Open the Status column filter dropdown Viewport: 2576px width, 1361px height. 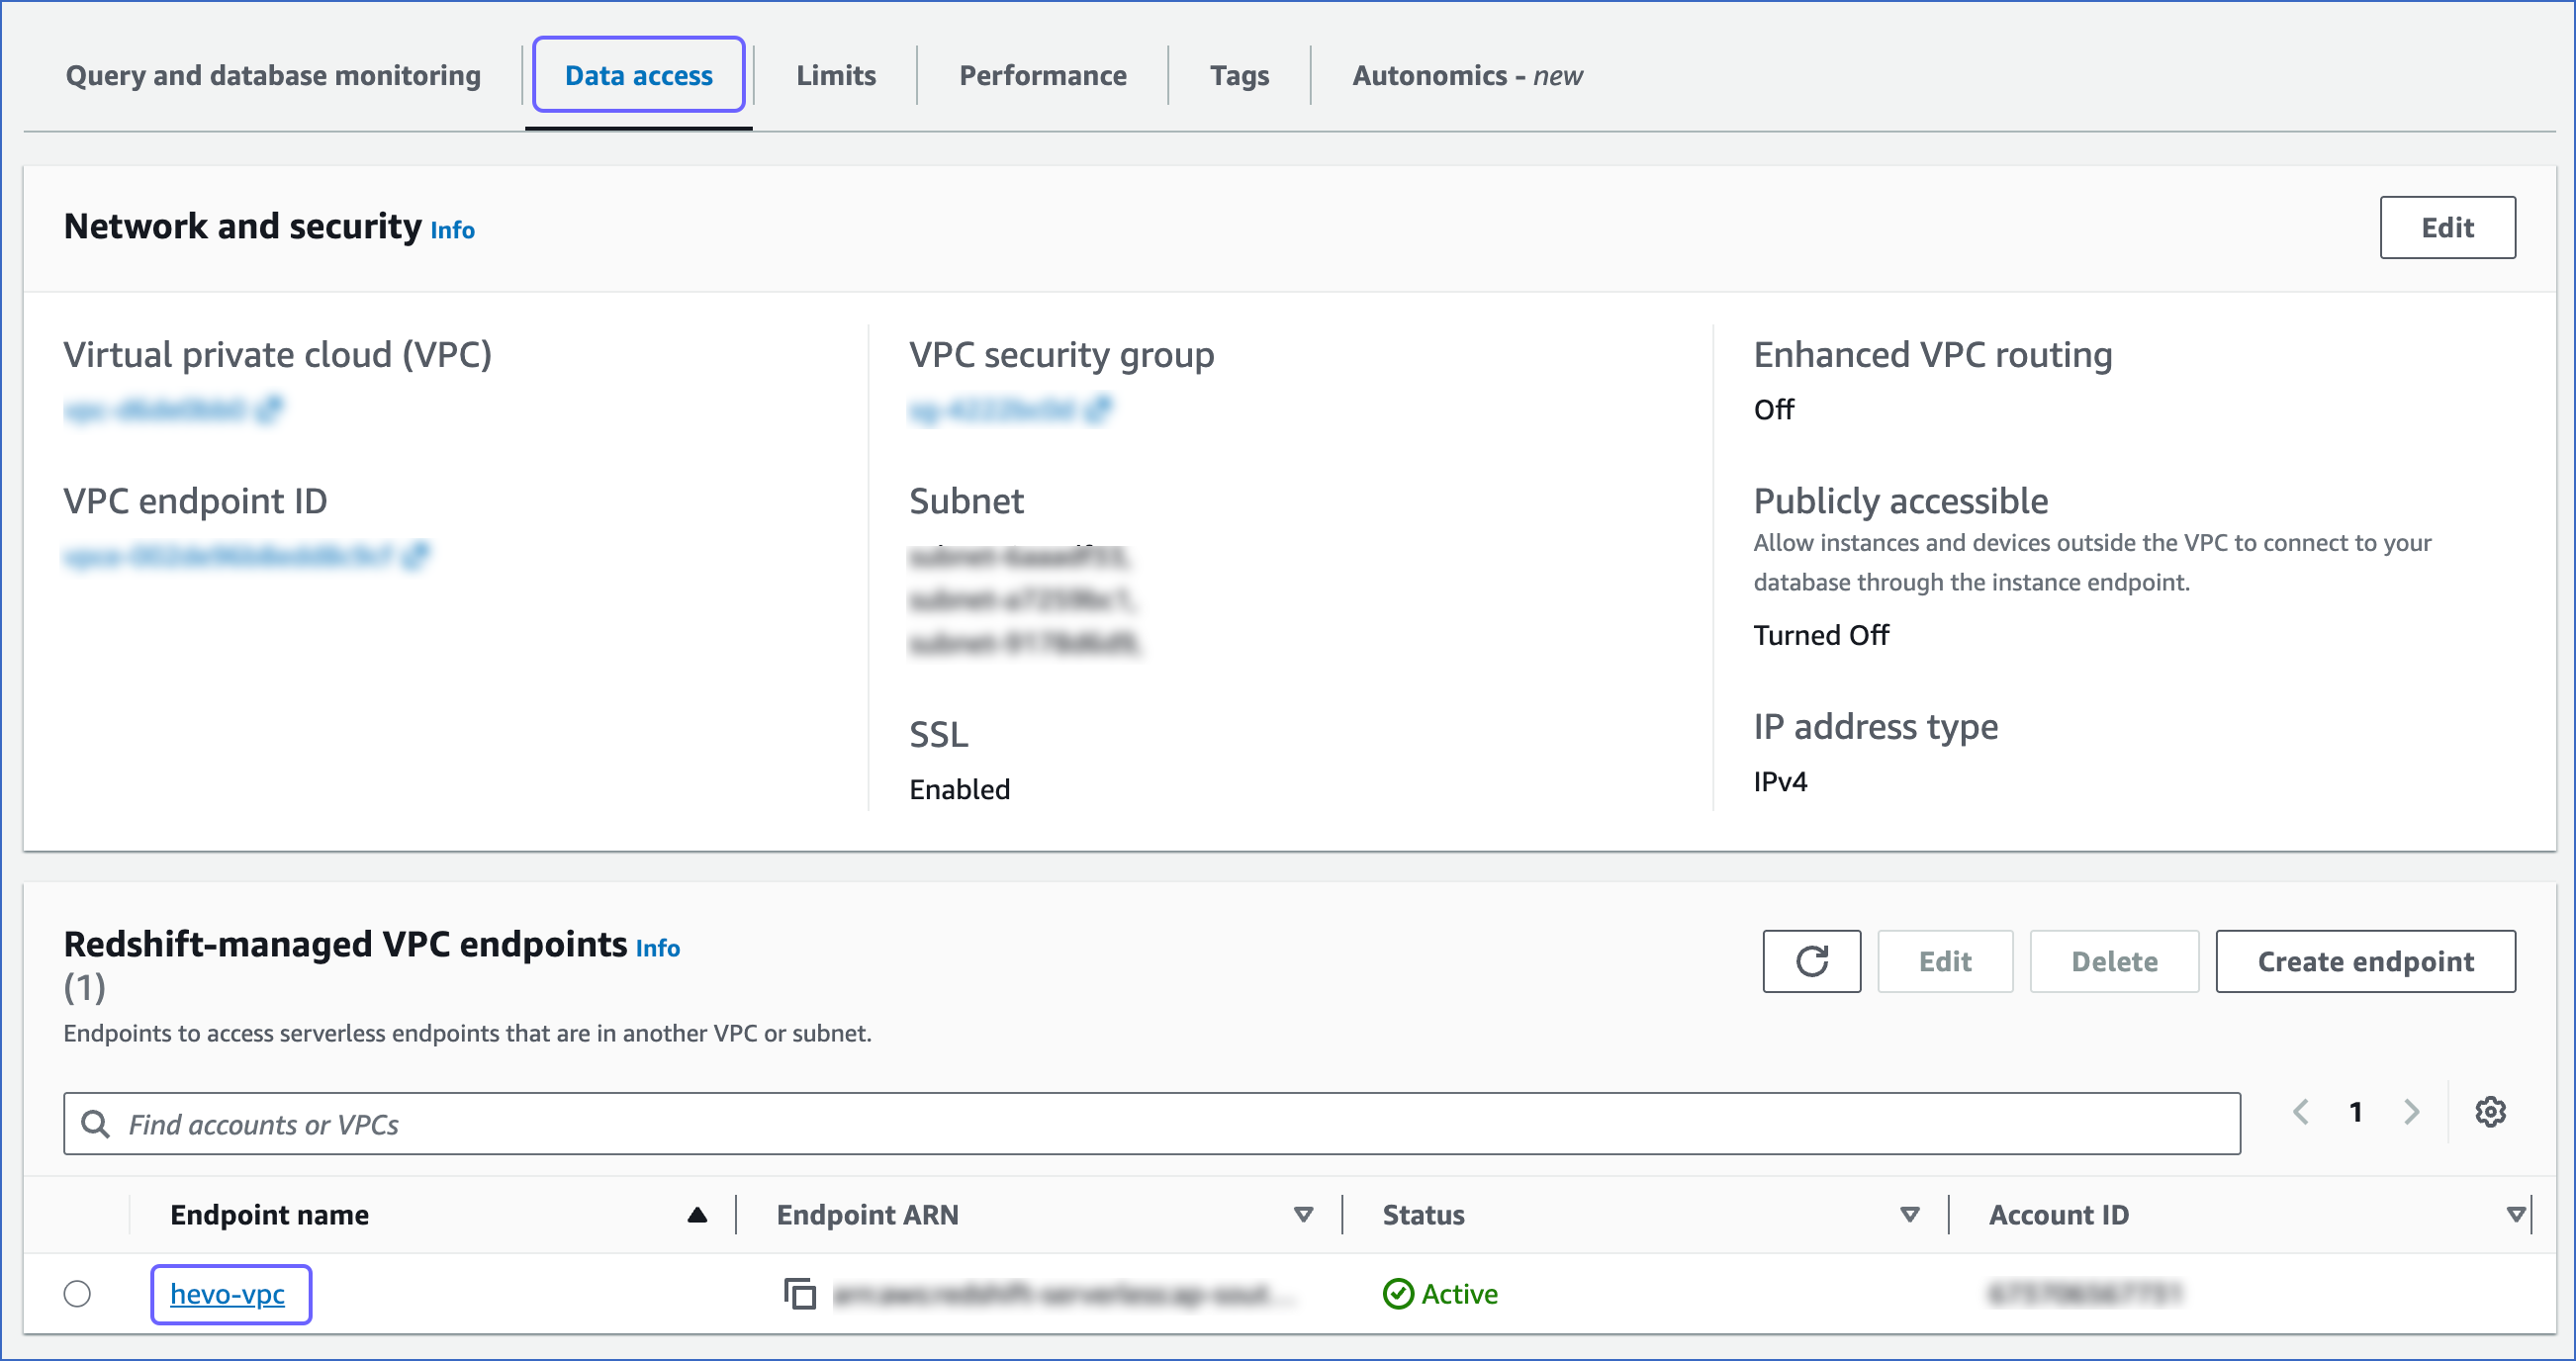click(1908, 1214)
